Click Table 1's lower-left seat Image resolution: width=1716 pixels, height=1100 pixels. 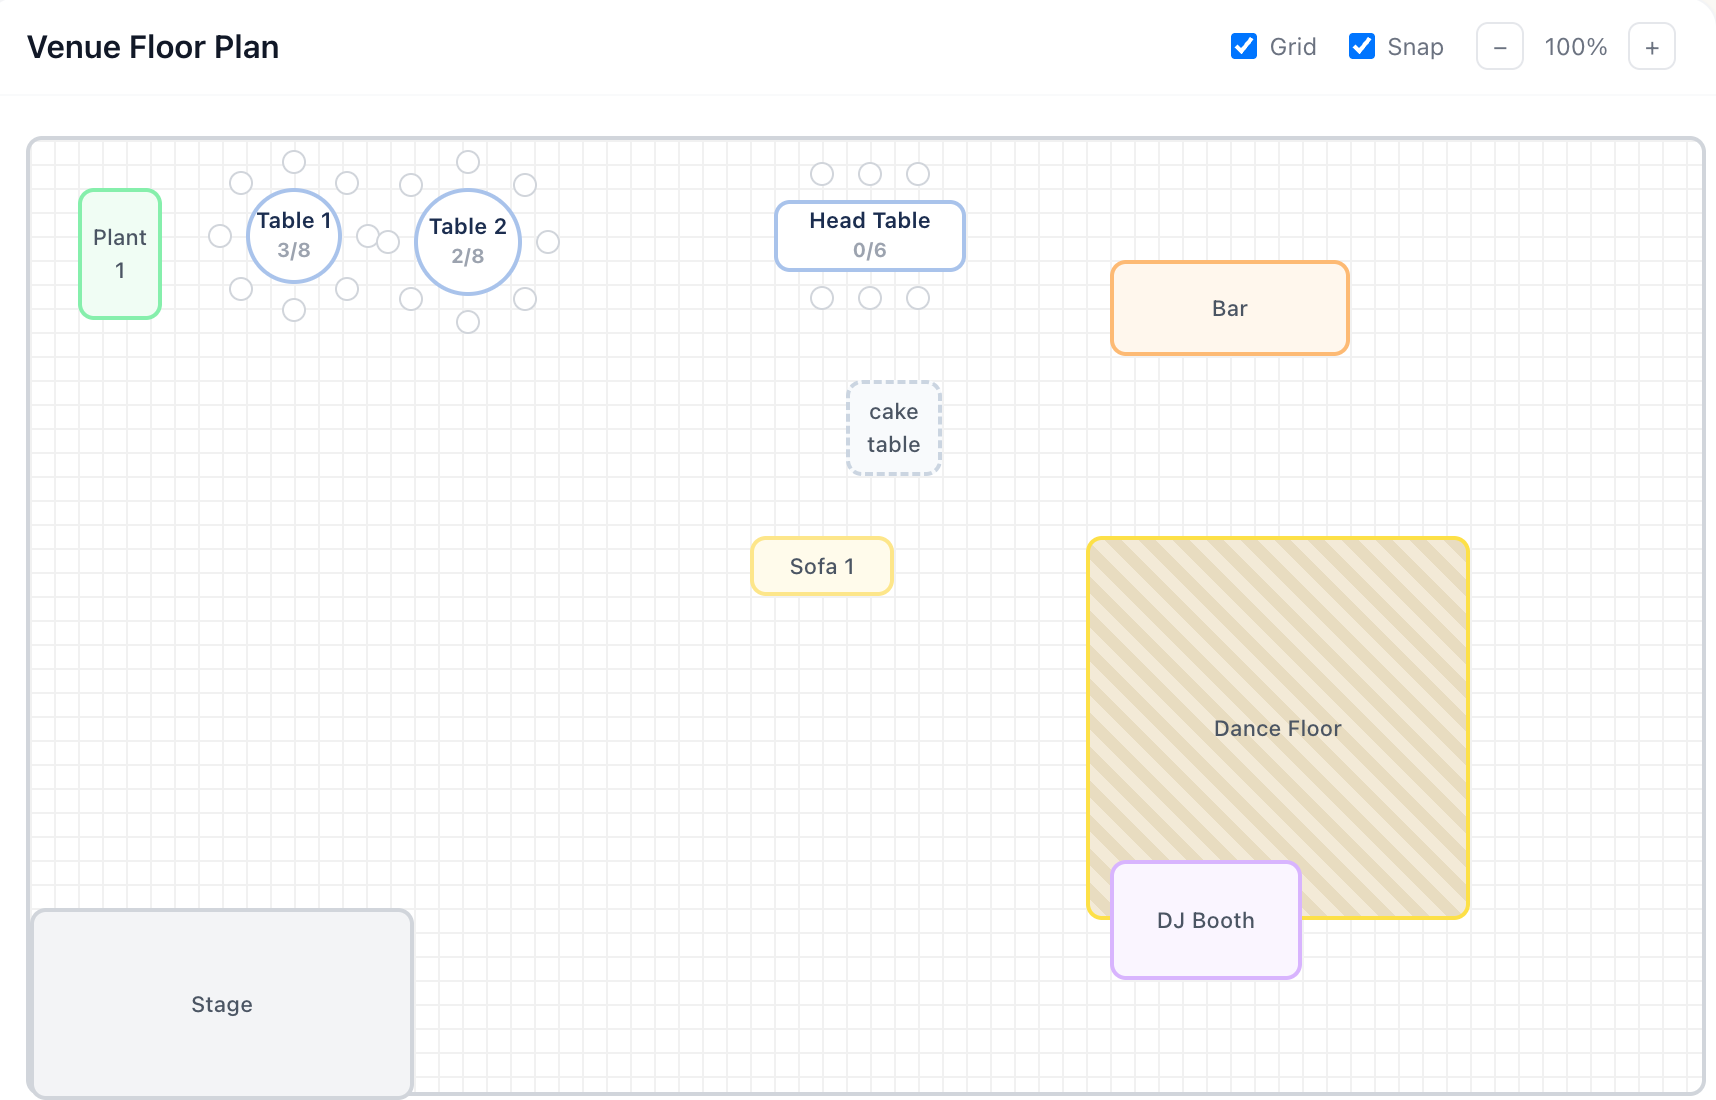(x=241, y=289)
